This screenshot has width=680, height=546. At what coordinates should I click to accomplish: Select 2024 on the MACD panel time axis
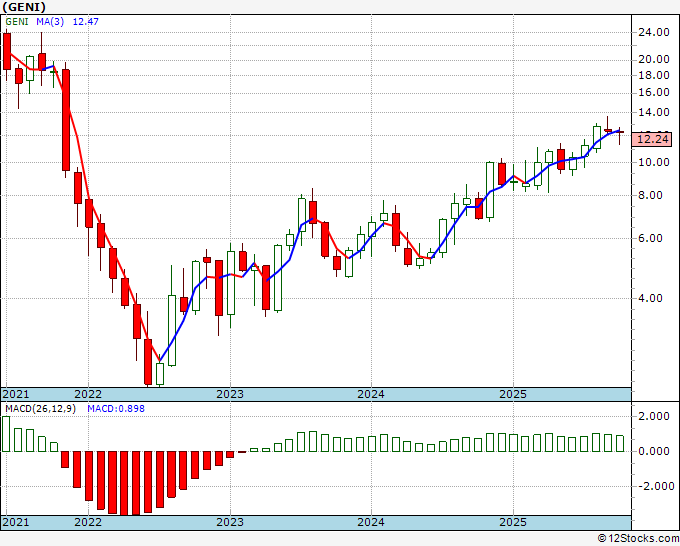coord(371,522)
